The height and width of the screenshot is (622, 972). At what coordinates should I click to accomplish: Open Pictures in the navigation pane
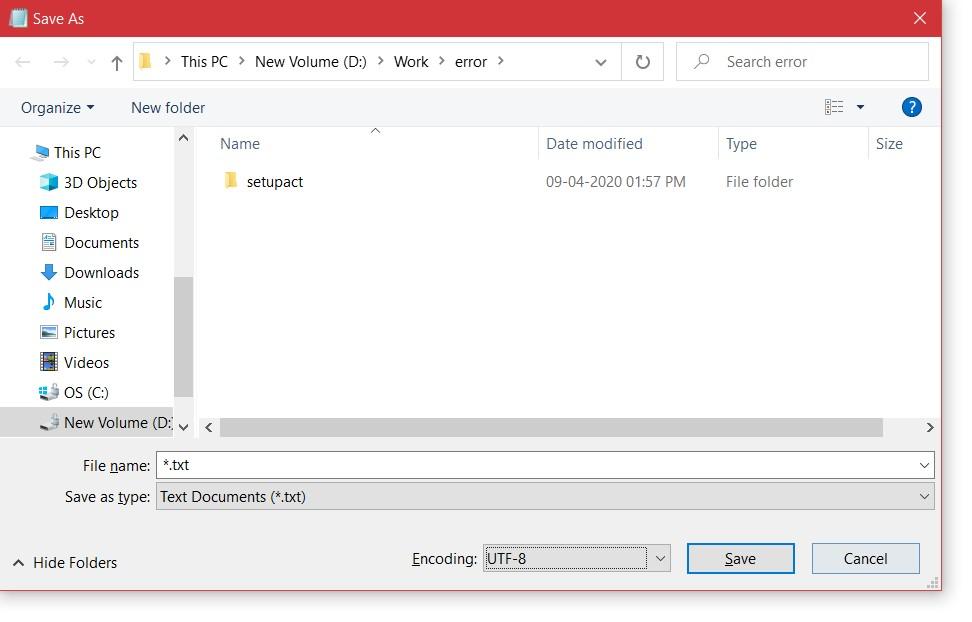(x=89, y=333)
